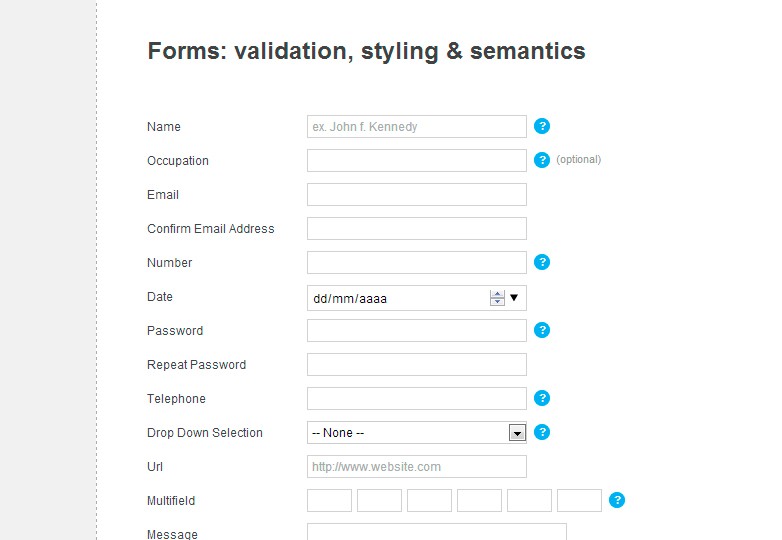Click the first Multifield box

click(x=329, y=501)
